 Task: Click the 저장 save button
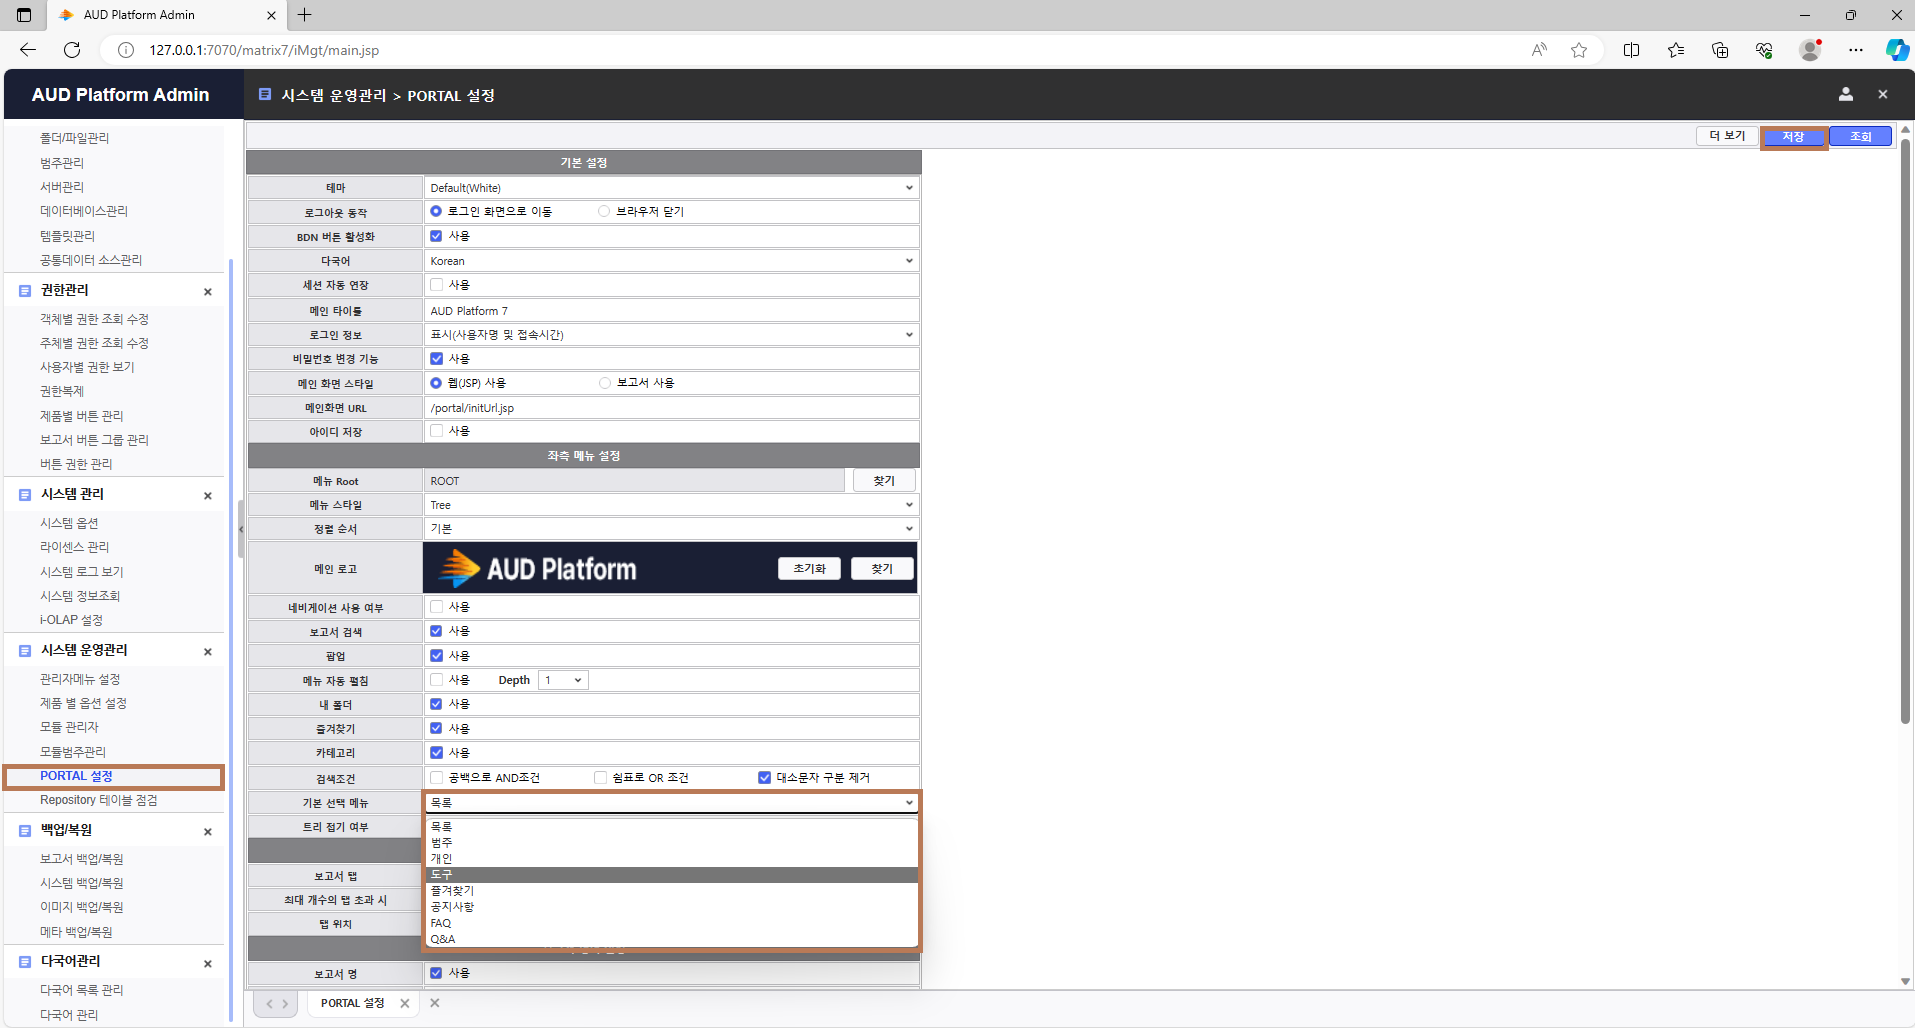[1793, 137]
